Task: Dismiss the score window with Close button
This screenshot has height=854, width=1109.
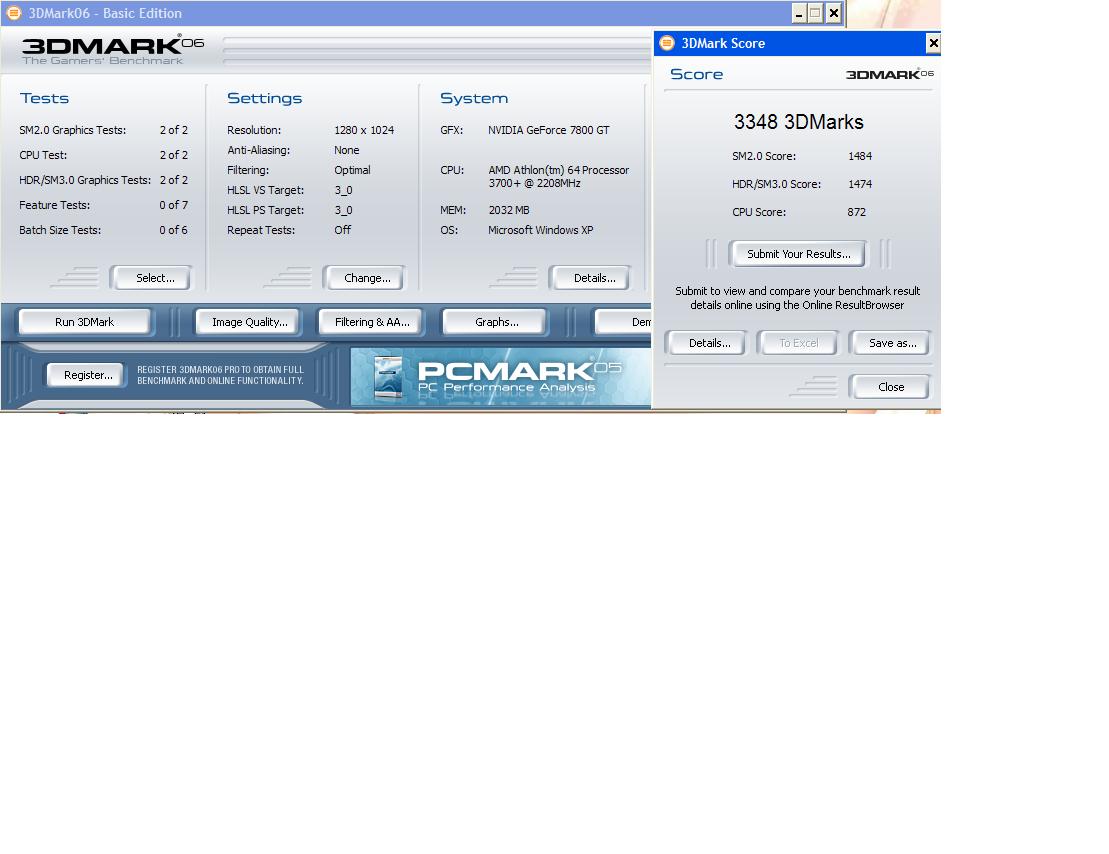Action: pyautogui.click(x=890, y=387)
